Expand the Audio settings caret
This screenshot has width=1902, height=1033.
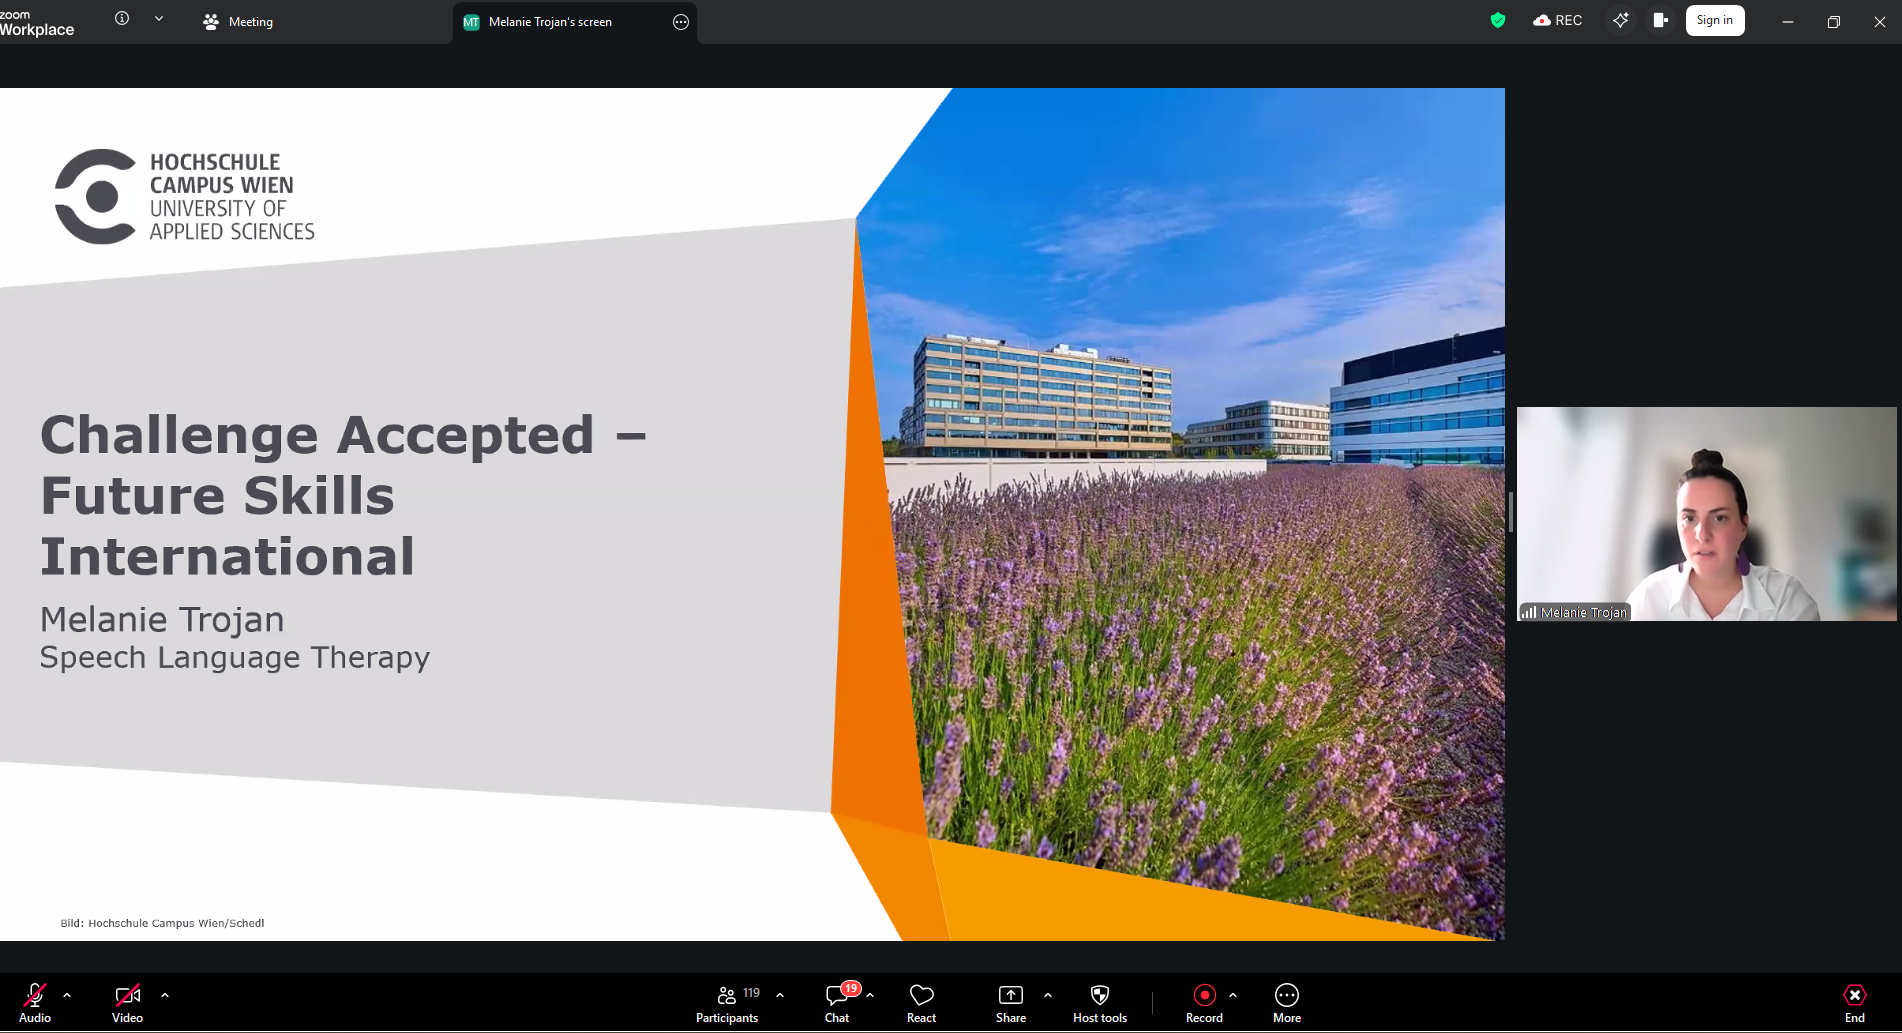(67, 995)
